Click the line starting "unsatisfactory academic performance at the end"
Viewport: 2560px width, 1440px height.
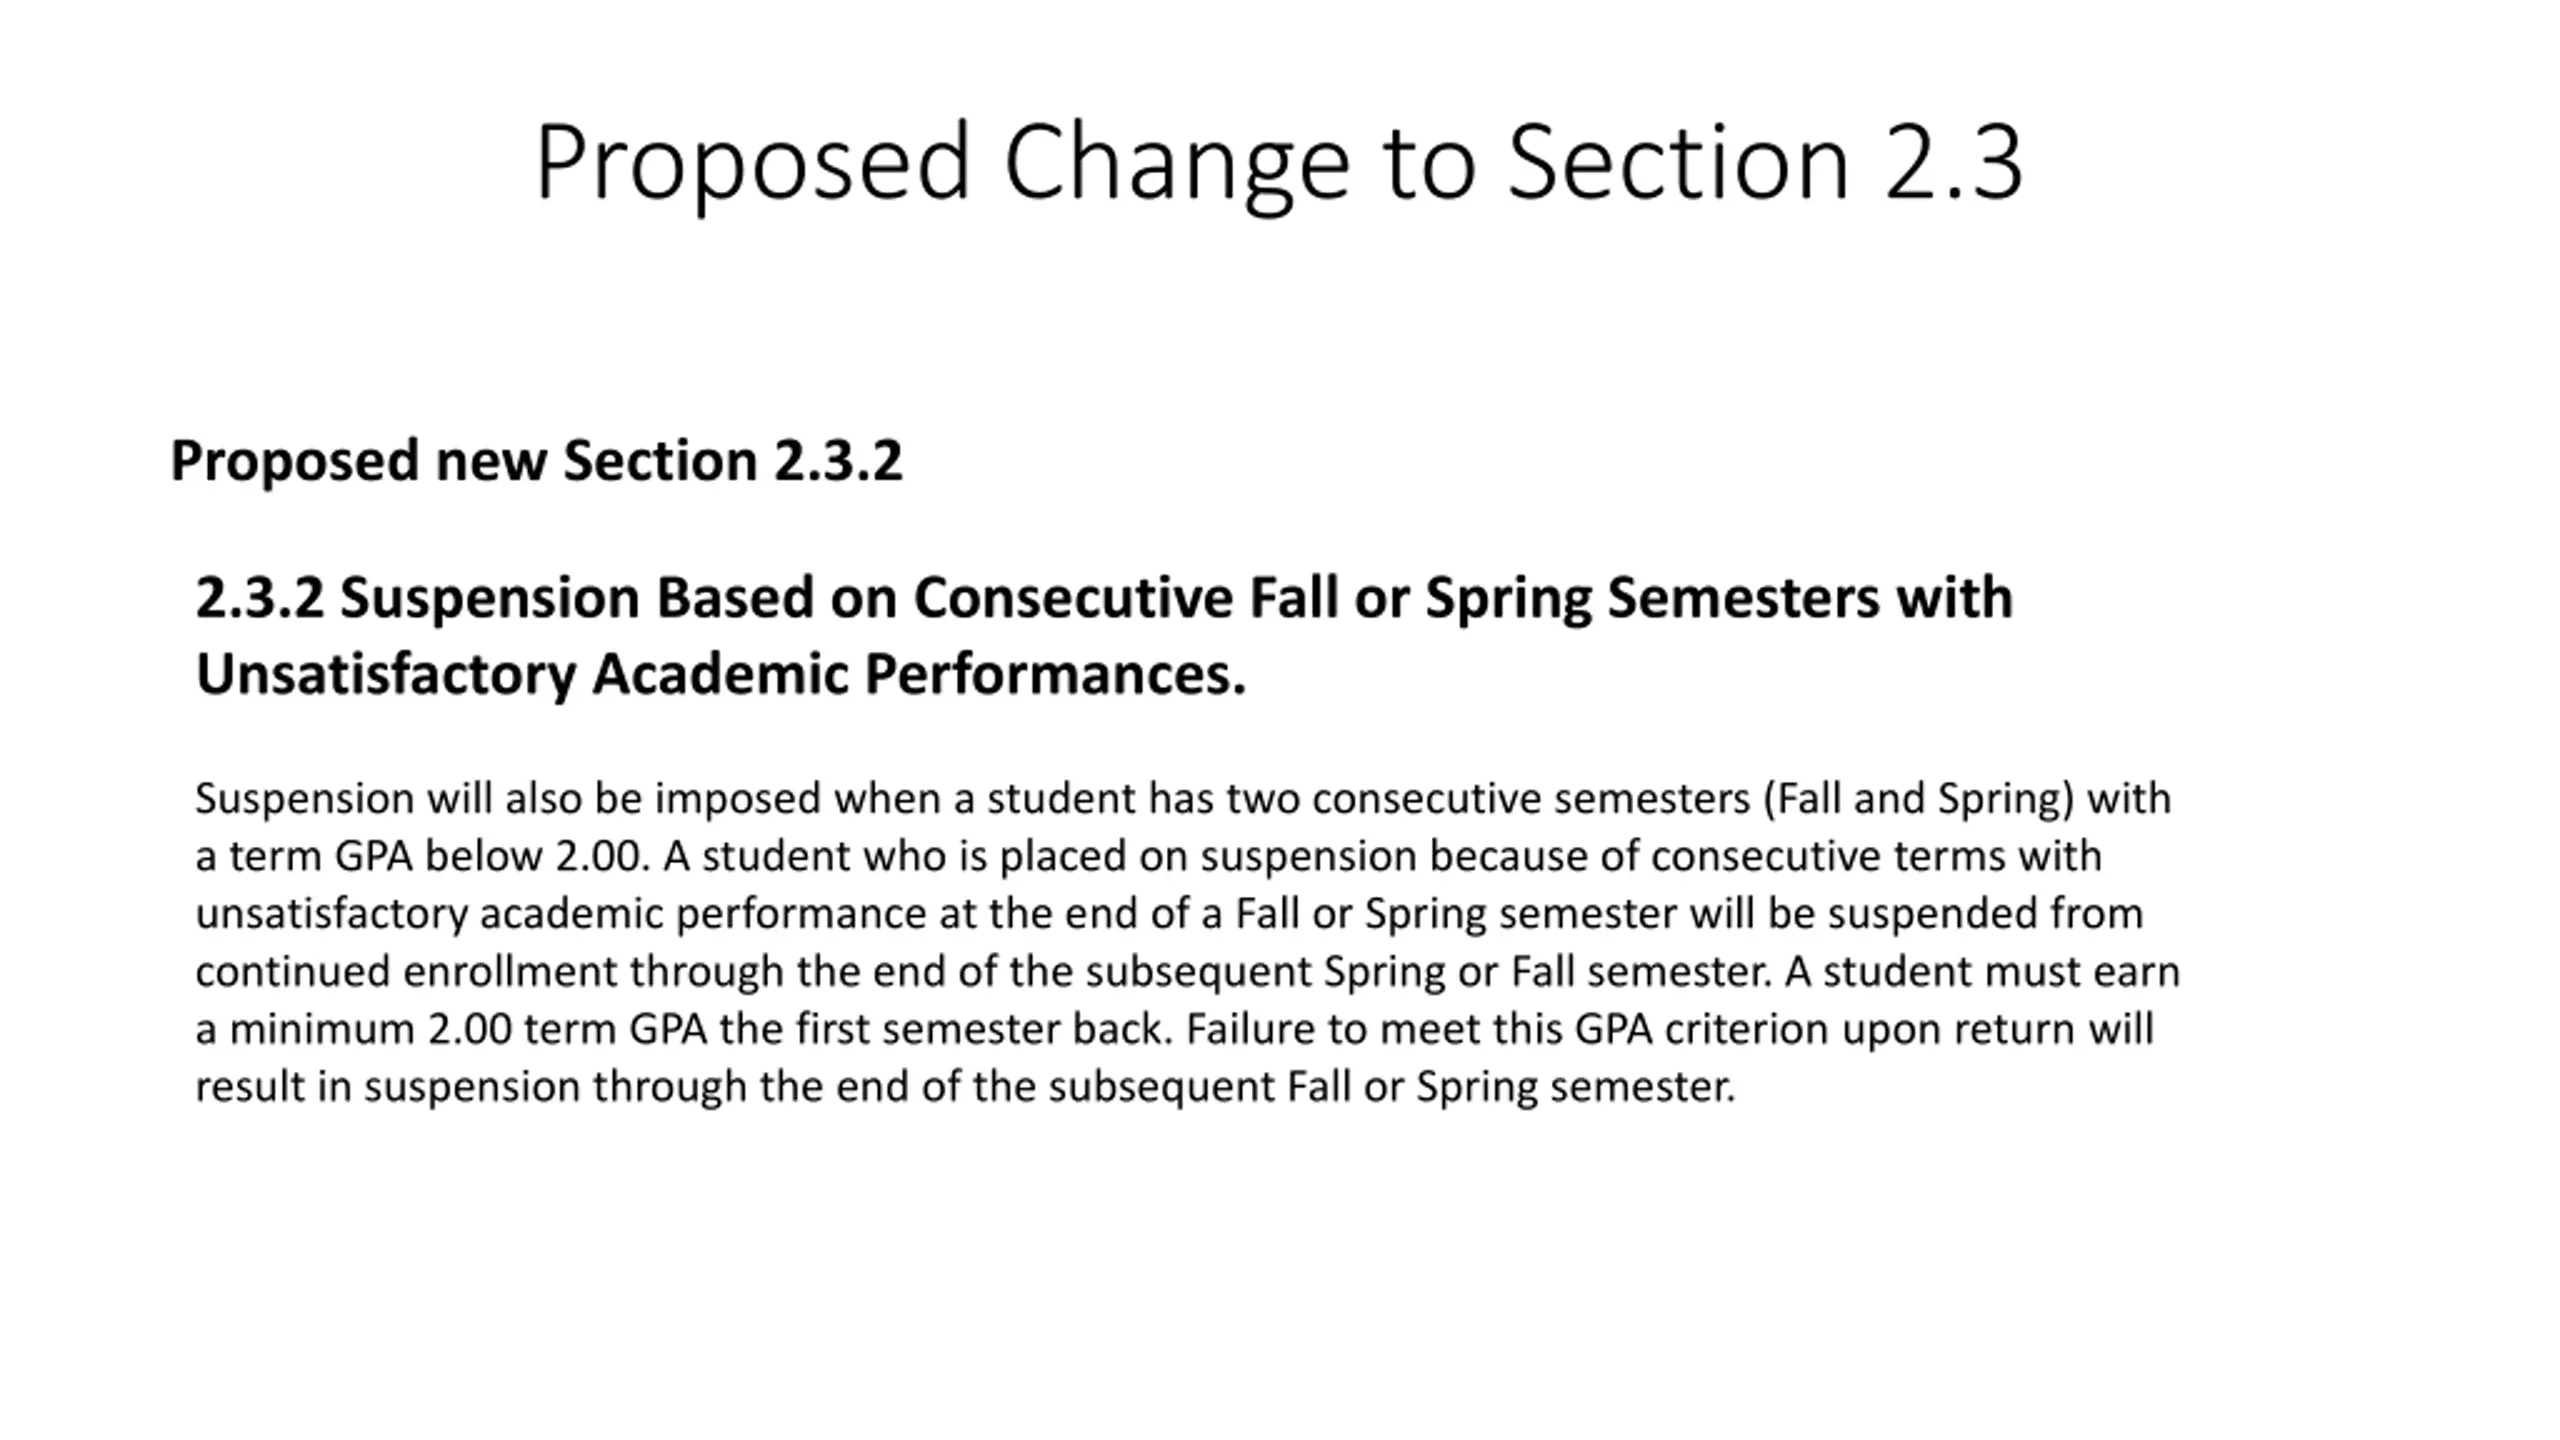(x=1169, y=915)
